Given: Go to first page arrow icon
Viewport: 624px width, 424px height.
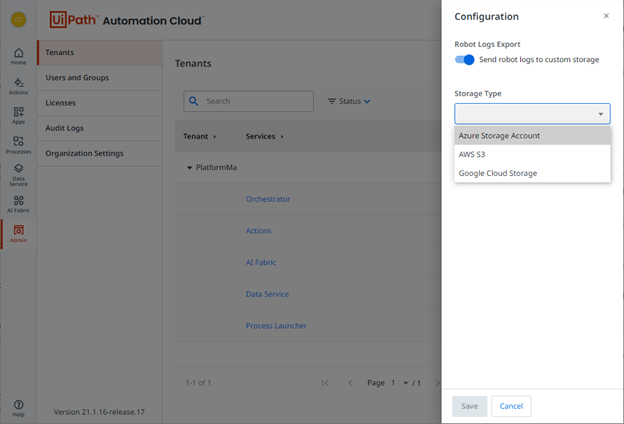Looking at the screenshot, I should point(325,383).
